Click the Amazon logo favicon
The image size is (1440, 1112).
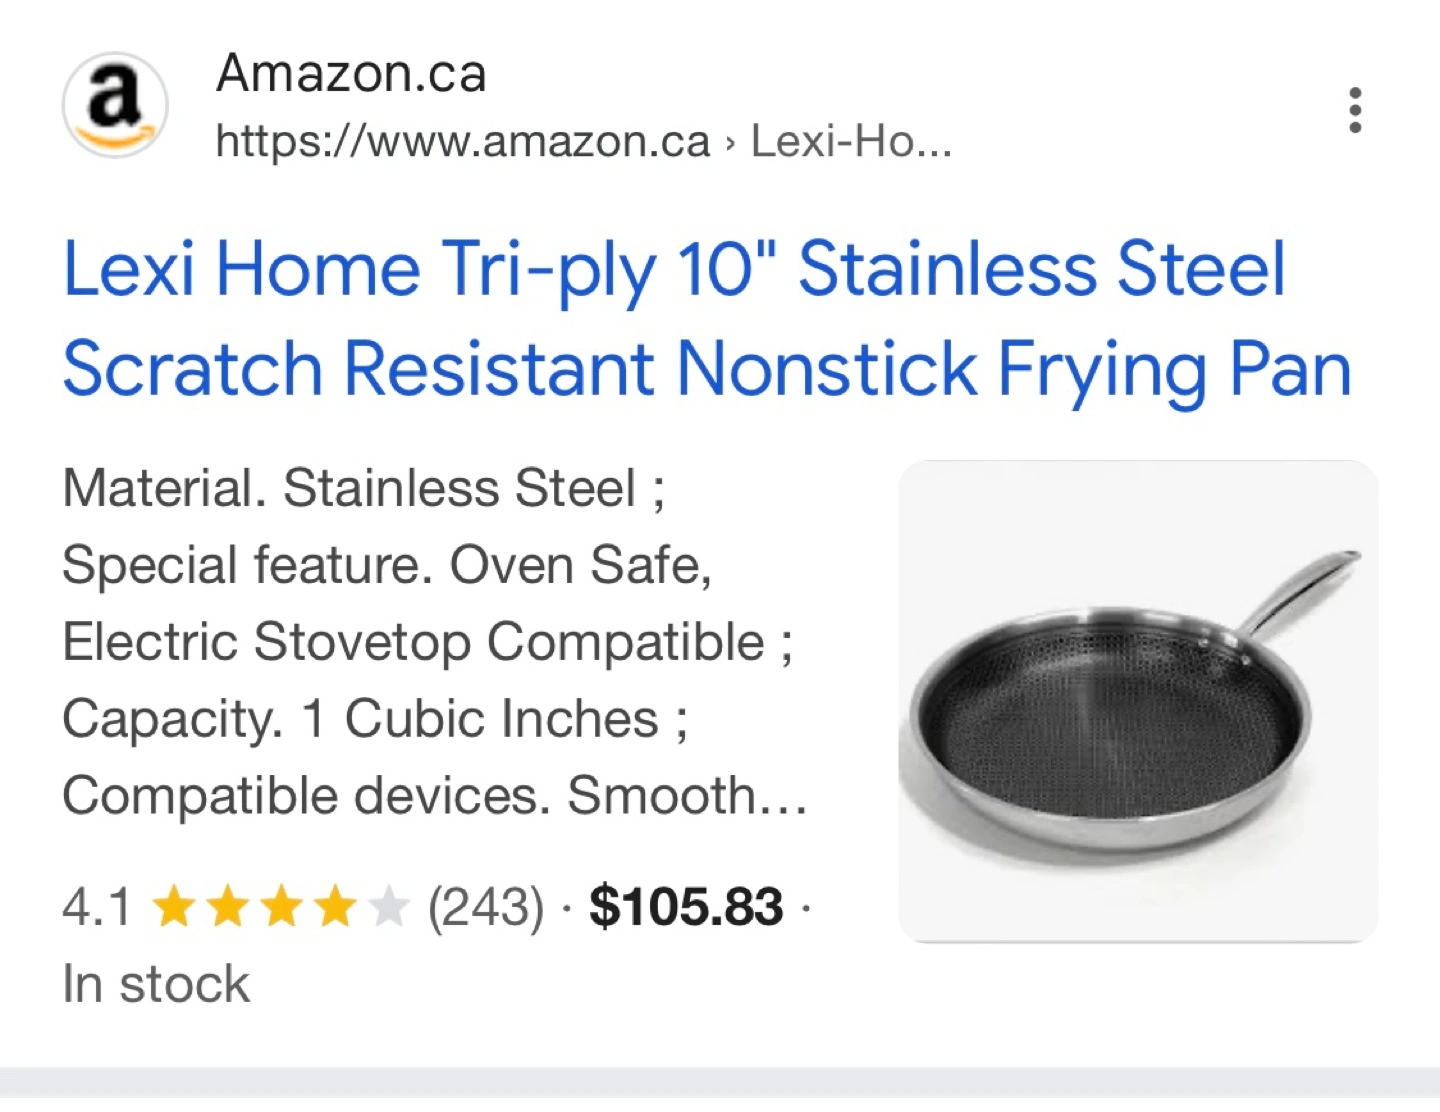(x=115, y=105)
